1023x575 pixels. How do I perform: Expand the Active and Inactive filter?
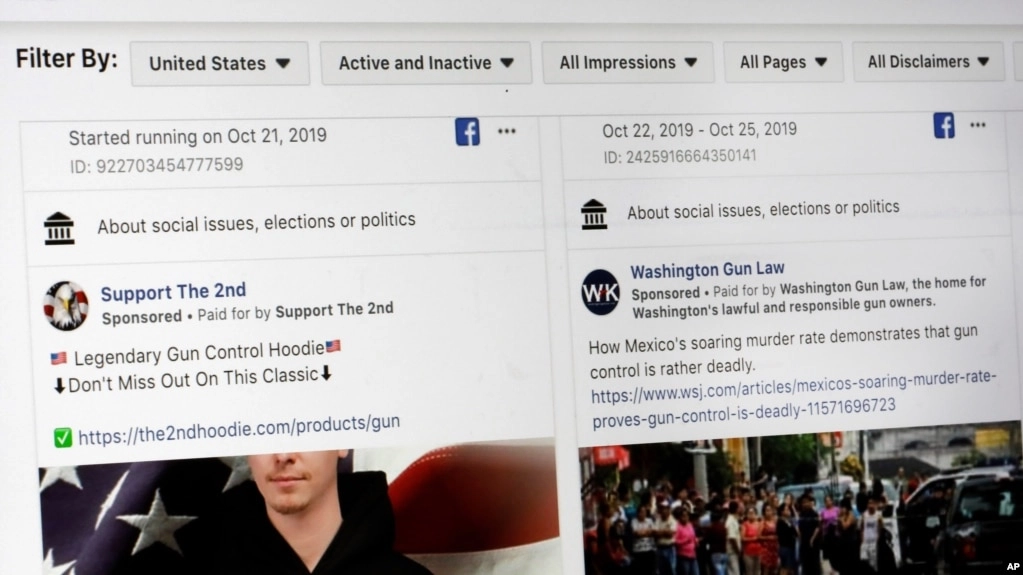pyautogui.click(x=426, y=63)
